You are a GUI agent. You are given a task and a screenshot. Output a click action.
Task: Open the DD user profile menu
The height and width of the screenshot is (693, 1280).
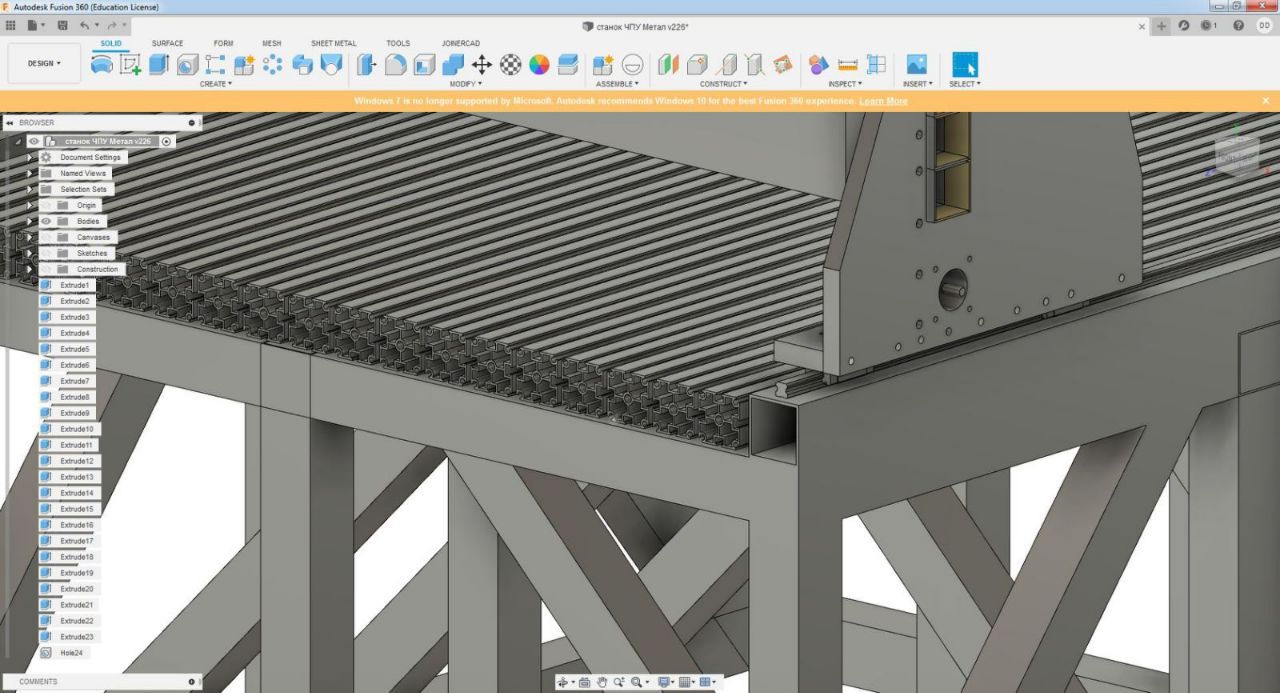1264,25
